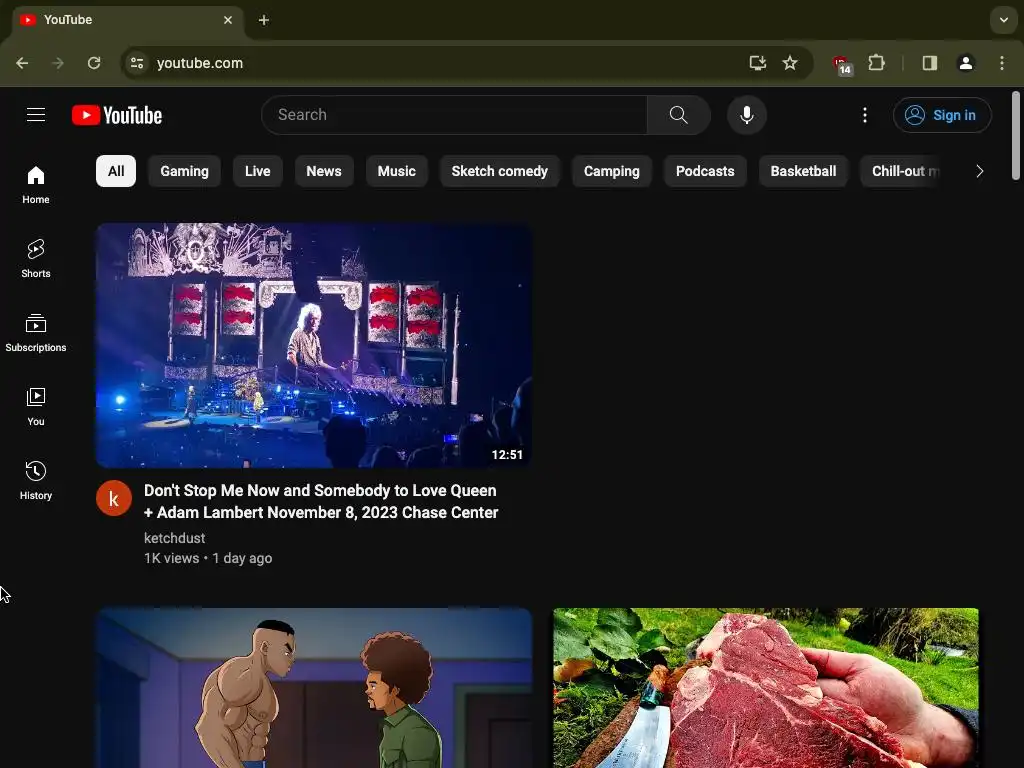
Task: Go to Home in the sidebar
Action: coord(36,185)
